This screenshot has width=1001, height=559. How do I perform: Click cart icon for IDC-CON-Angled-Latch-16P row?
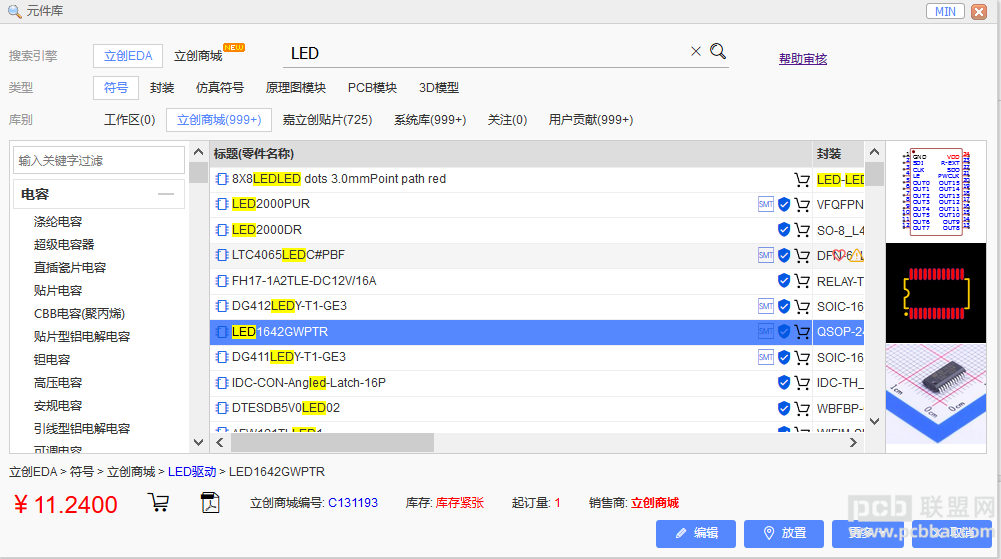click(x=802, y=383)
